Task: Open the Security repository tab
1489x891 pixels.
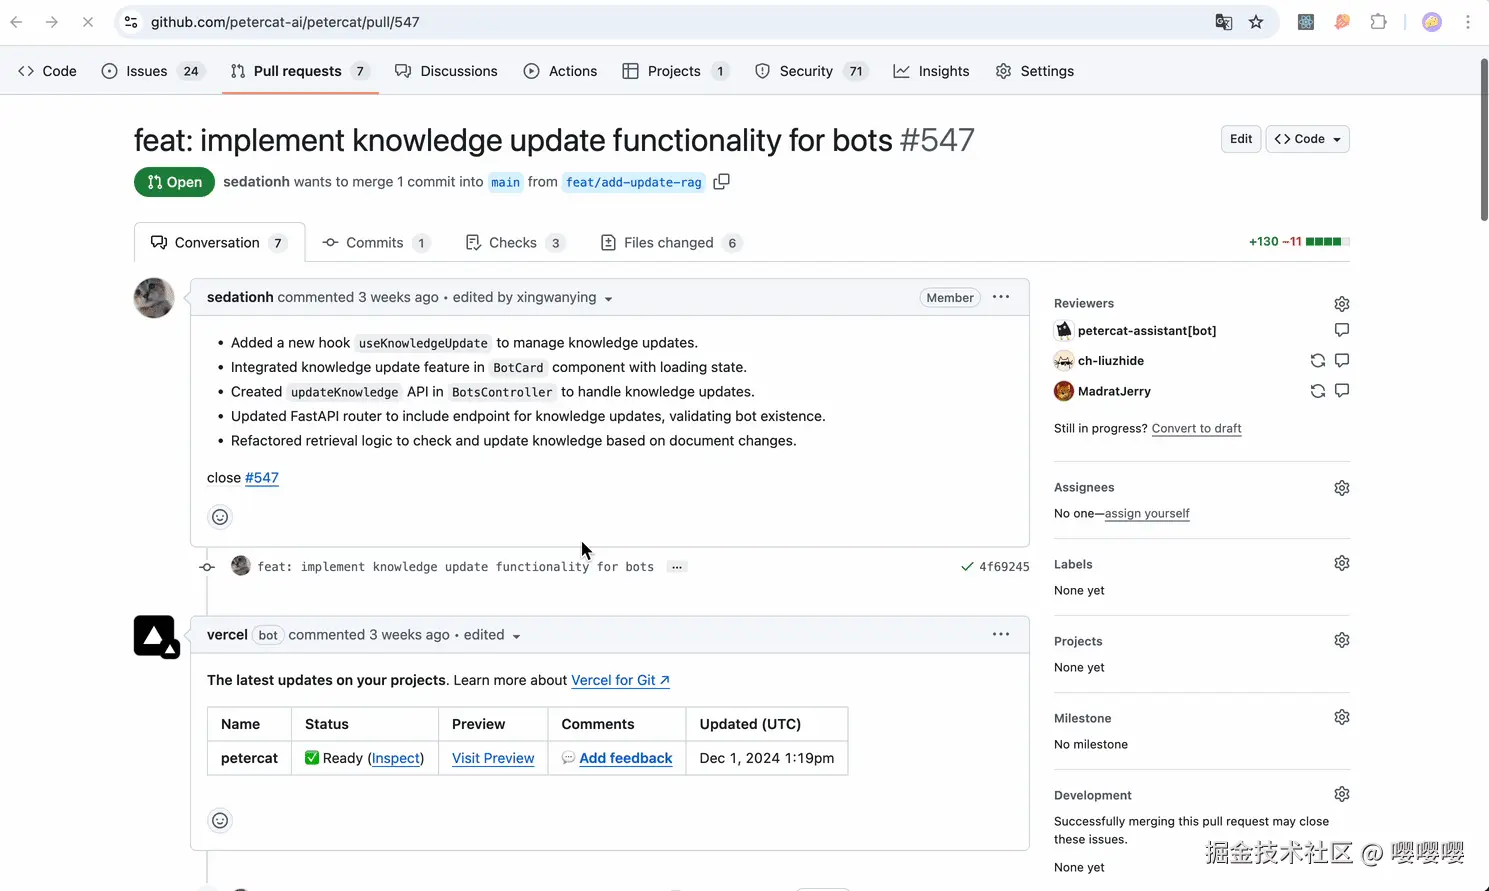Action: coord(810,71)
